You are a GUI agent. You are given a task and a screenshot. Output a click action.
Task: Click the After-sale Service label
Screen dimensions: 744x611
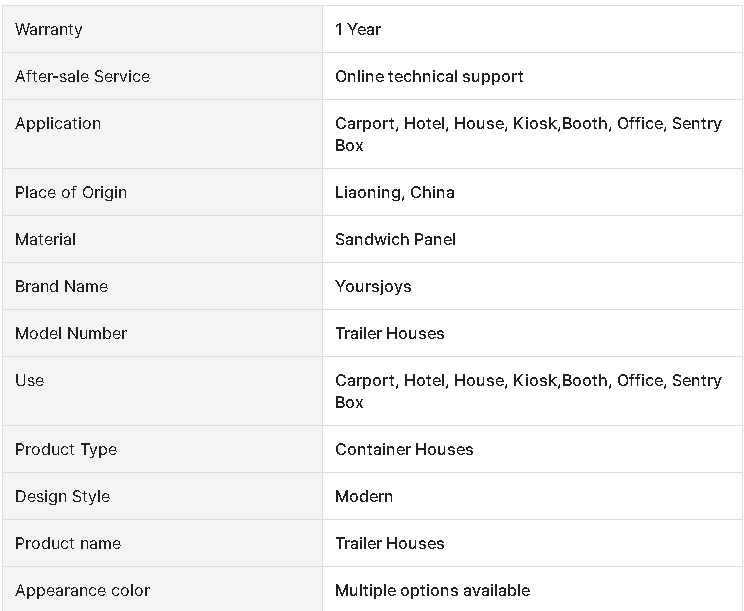82,76
